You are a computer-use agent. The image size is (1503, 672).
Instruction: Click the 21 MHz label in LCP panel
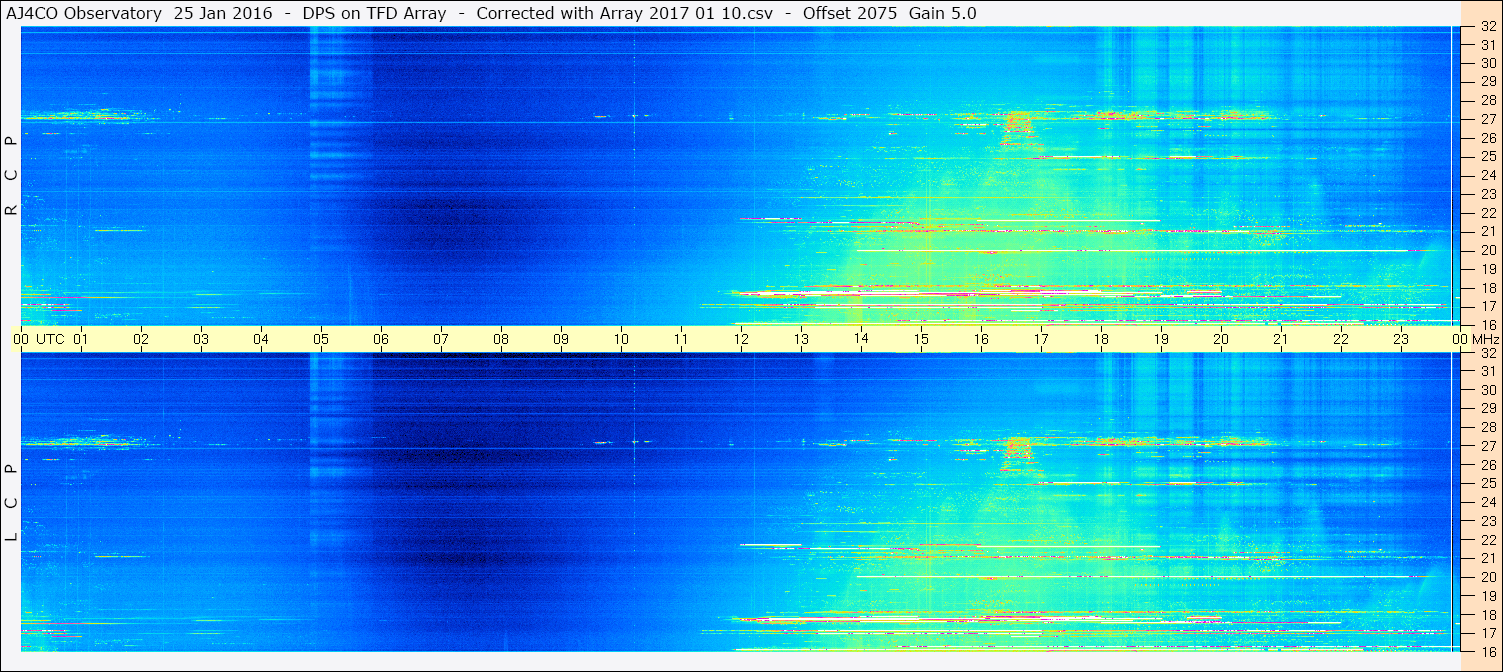[x=1487, y=558]
